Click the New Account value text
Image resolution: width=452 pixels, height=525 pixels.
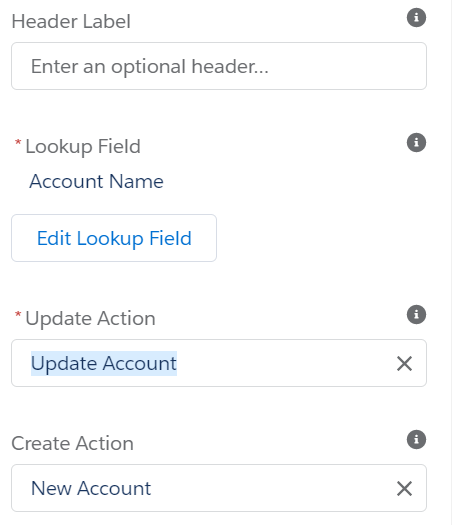click(x=91, y=488)
